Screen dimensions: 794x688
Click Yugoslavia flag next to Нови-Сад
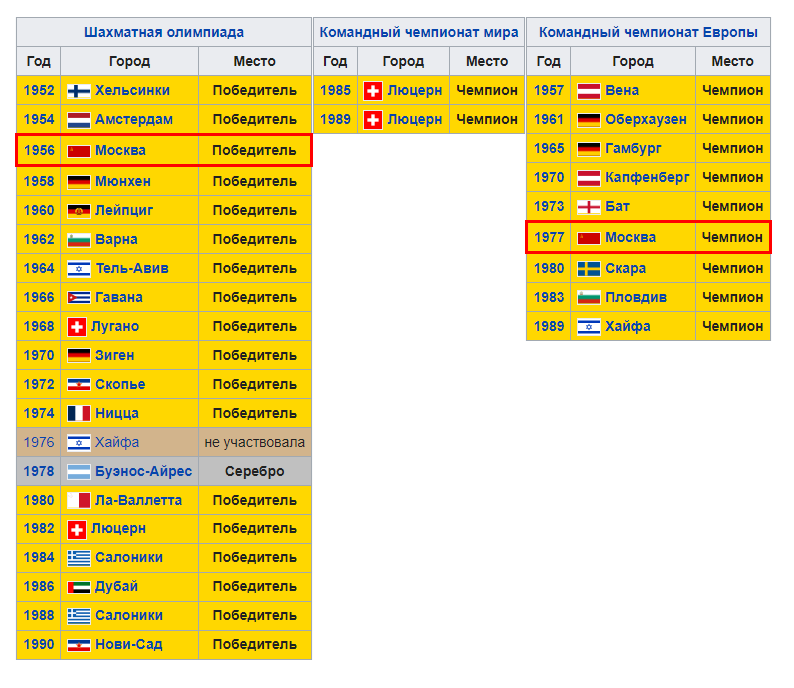pyautogui.click(x=79, y=645)
